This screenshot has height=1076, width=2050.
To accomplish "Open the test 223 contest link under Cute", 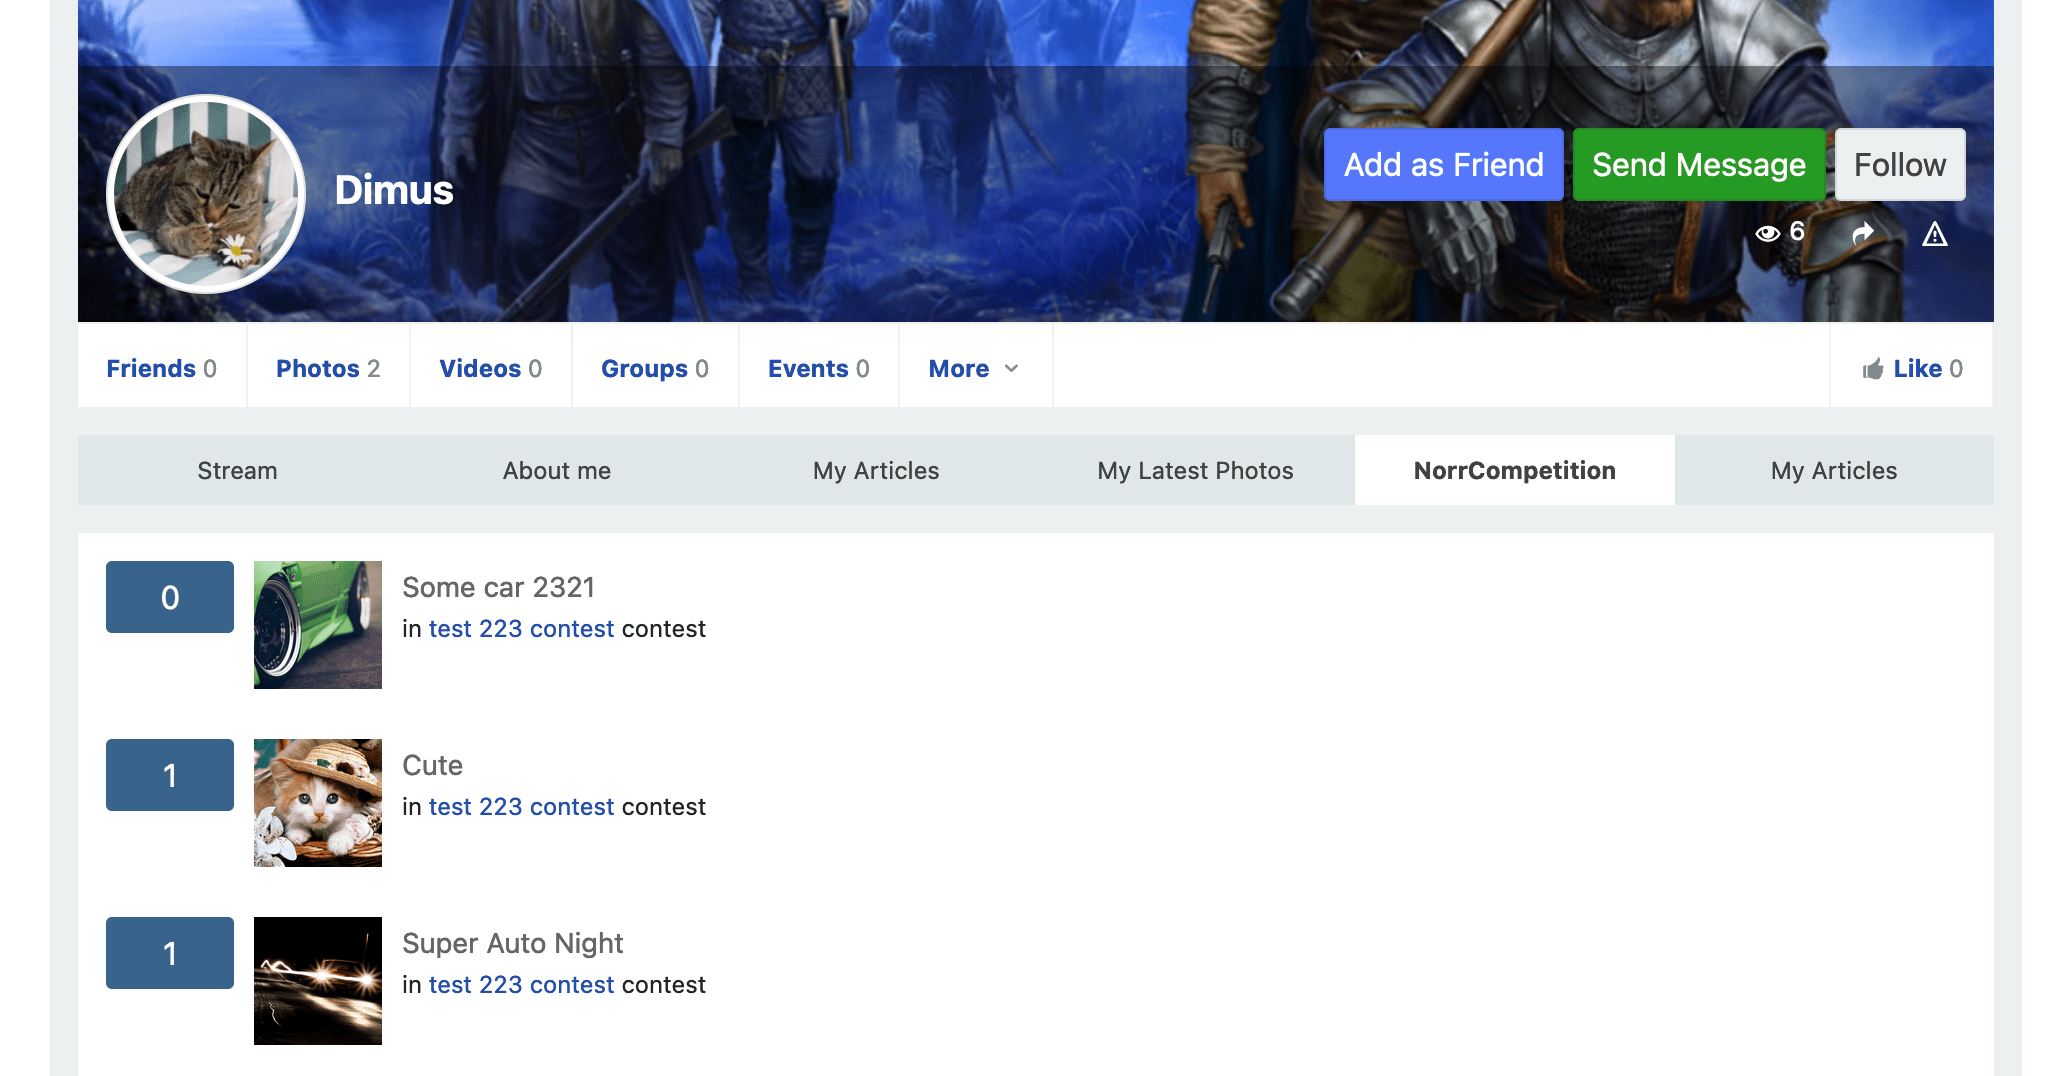I will pyautogui.click(x=521, y=806).
